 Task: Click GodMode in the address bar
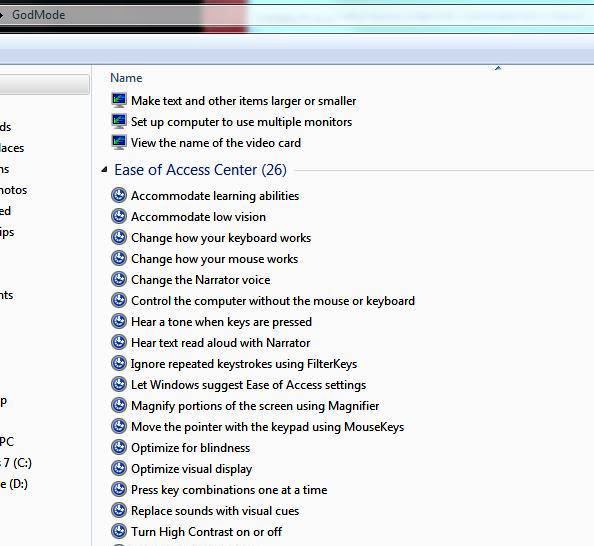point(39,15)
